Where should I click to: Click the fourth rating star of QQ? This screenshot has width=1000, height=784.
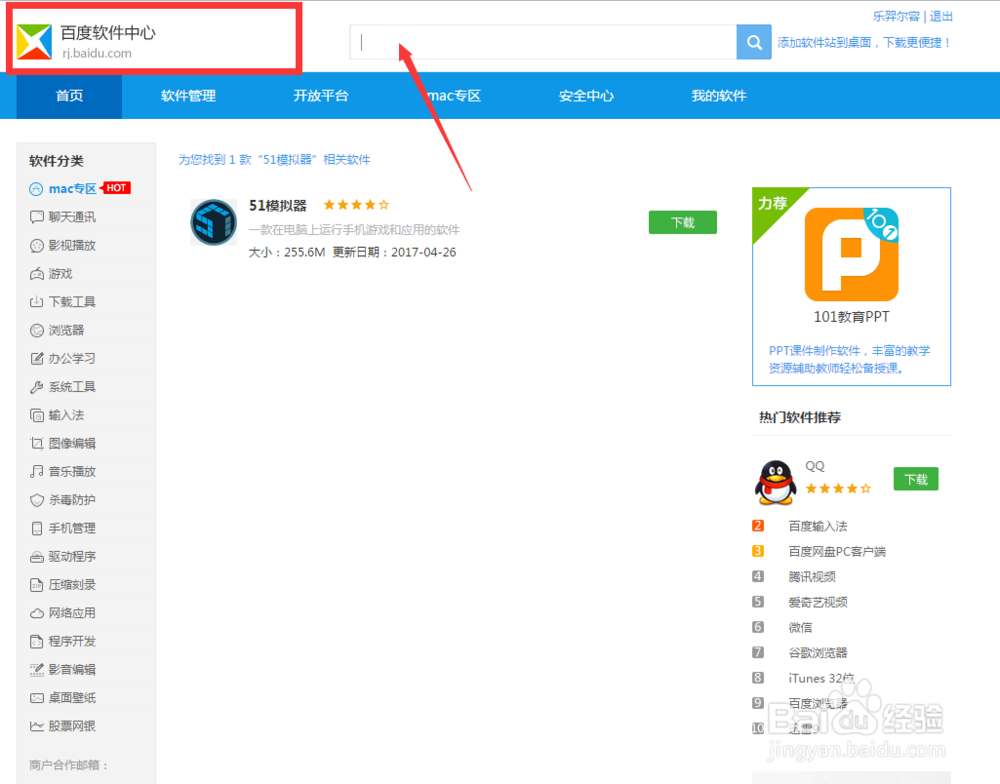click(x=852, y=490)
